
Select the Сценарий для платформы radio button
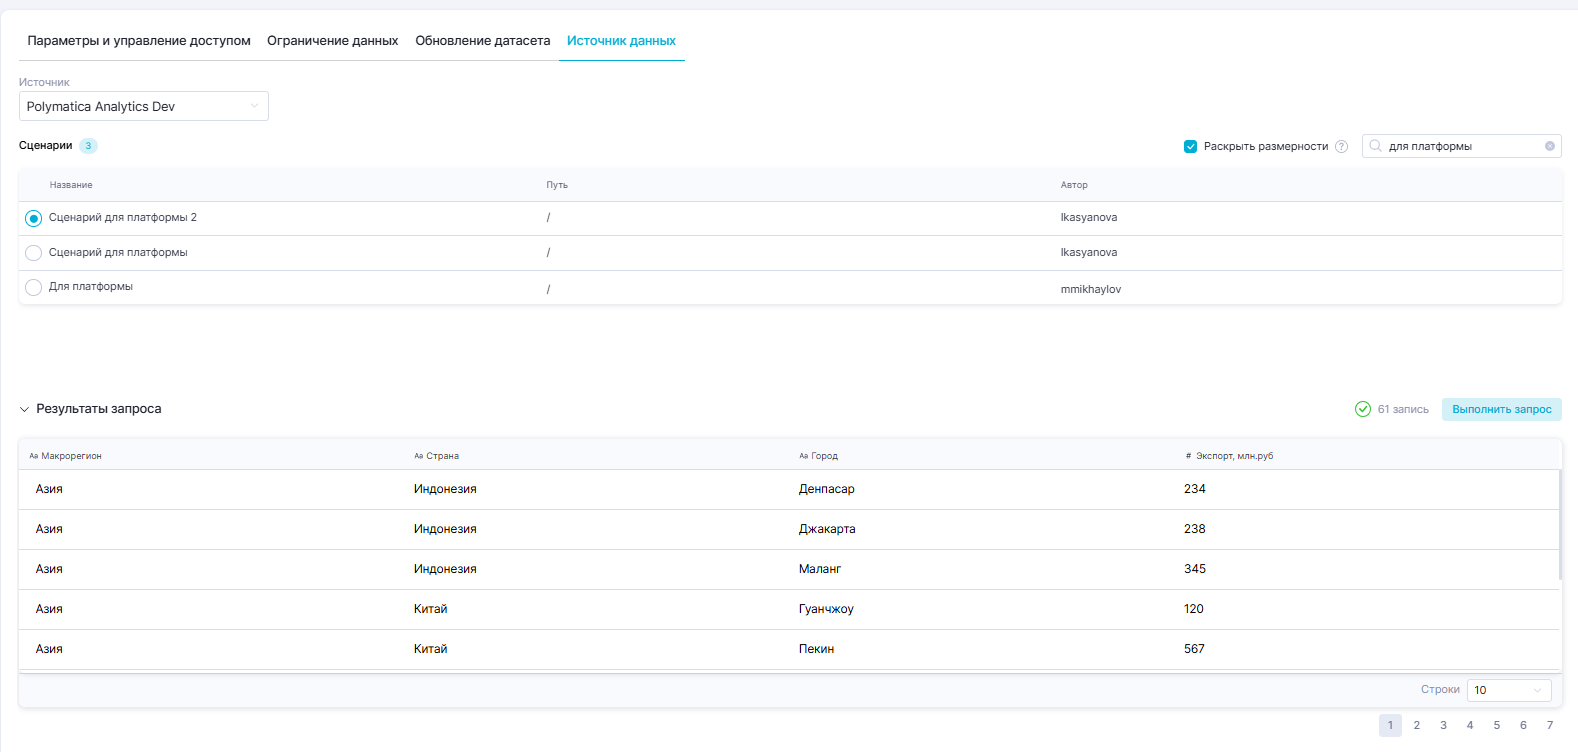coord(34,253)
